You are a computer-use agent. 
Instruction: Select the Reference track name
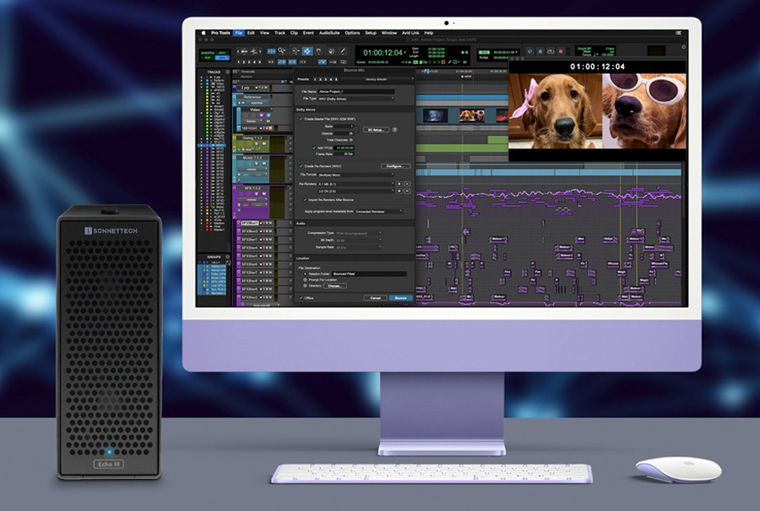click(x=252, y=97)
